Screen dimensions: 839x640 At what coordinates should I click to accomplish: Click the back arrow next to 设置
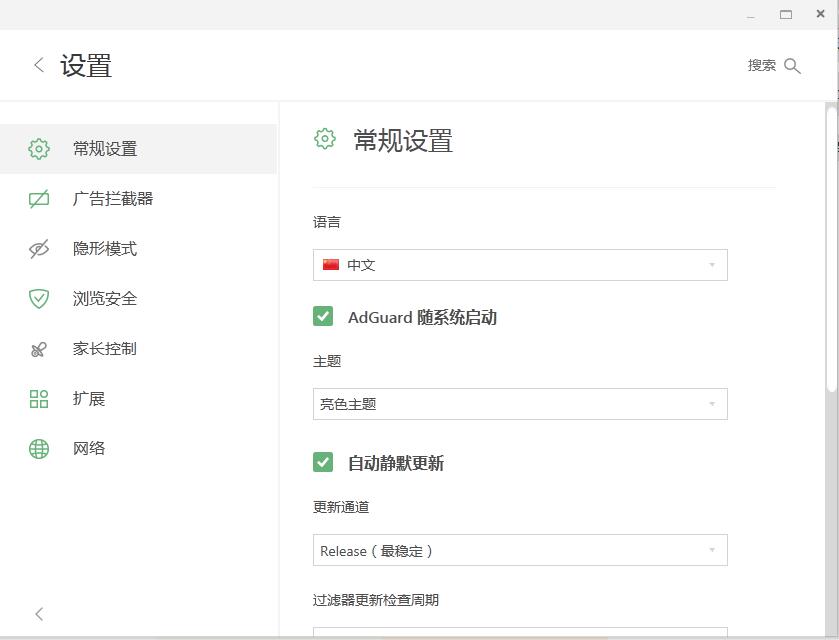pyautogui.click(x=39, y=65)
